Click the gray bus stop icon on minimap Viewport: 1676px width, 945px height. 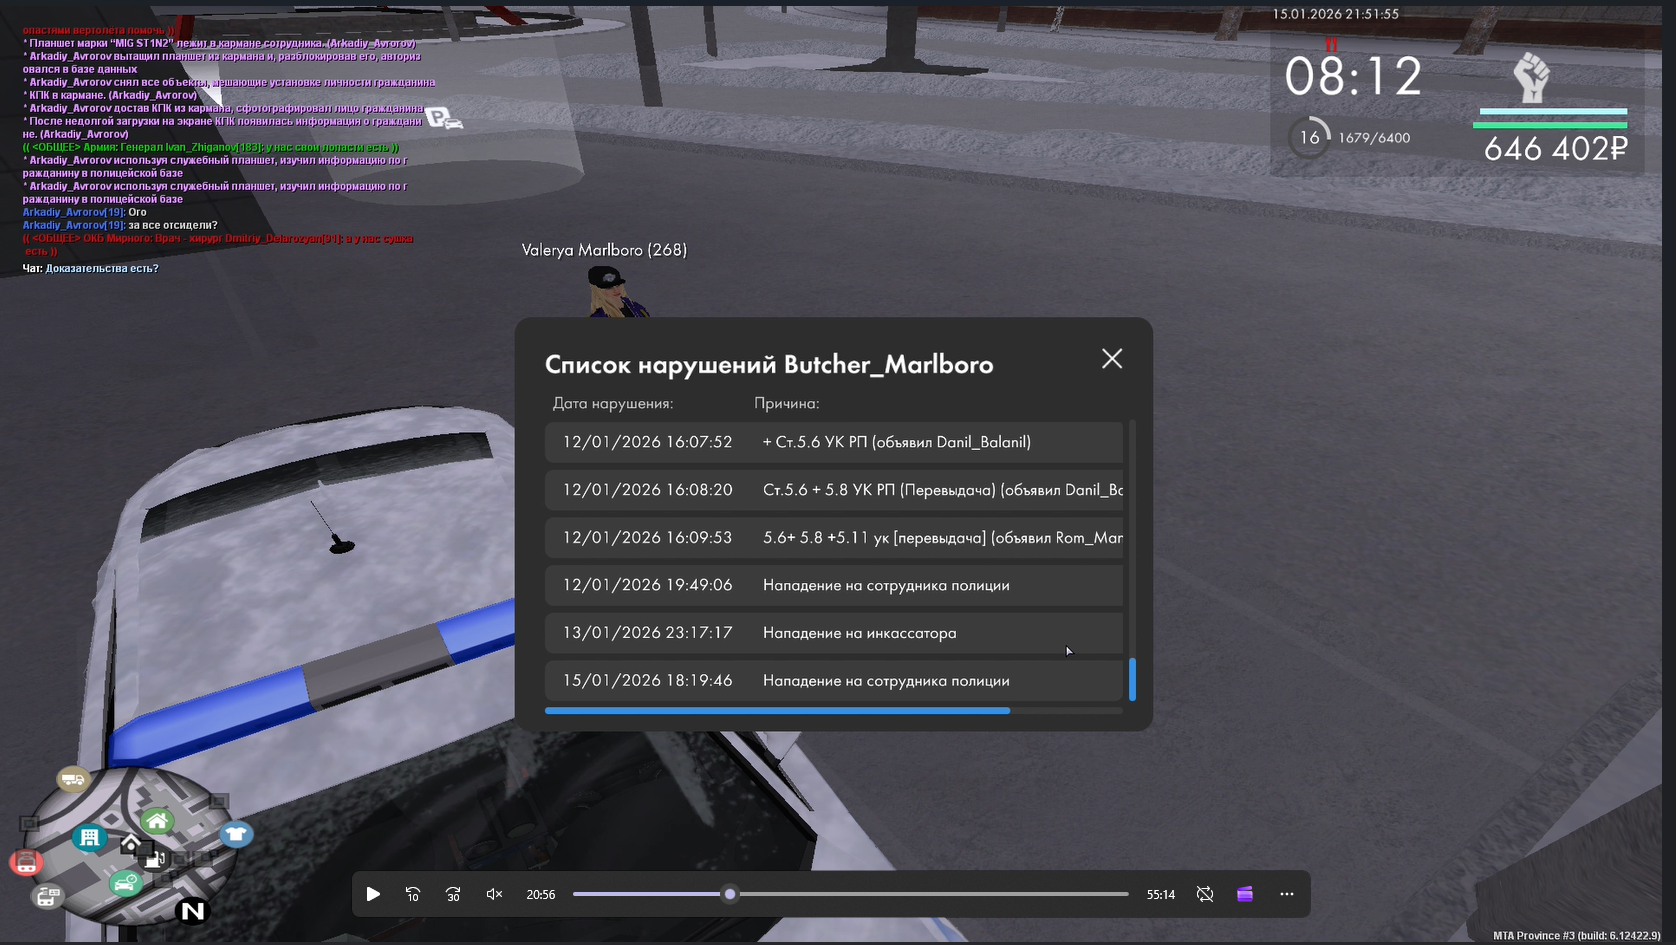(x=47, y=897)
